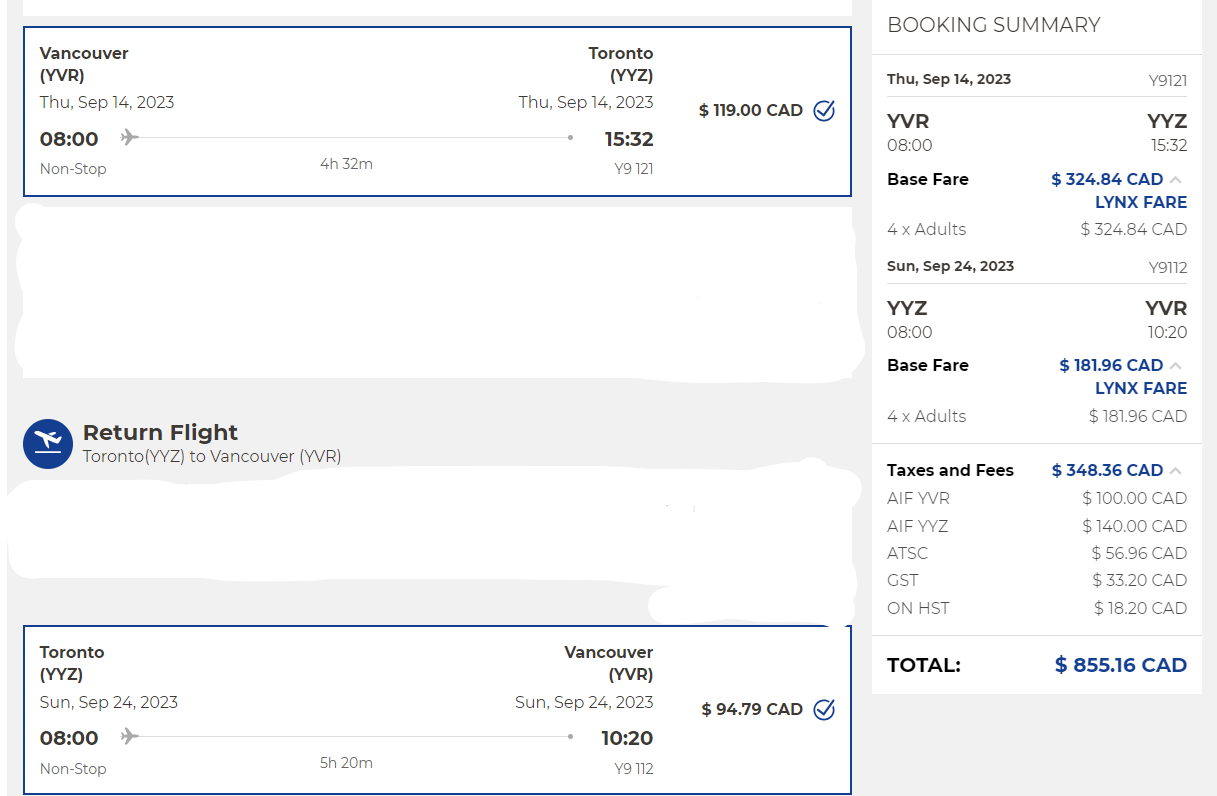
Task: Toggle checkmark beside $119.00 CAD fare
Action: pos(824,111)
